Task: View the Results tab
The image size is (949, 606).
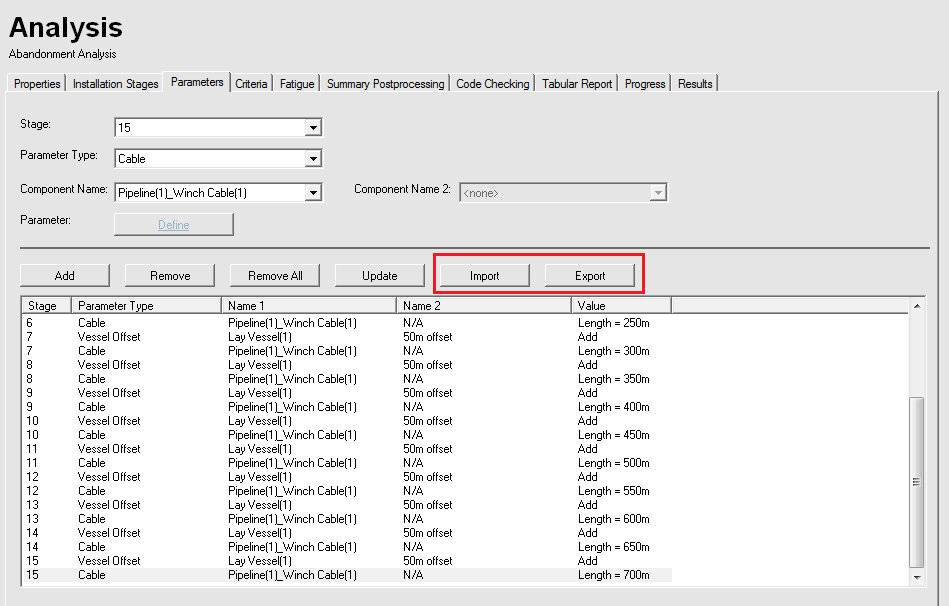Action: pyautogui.click(x=695, y=84)
